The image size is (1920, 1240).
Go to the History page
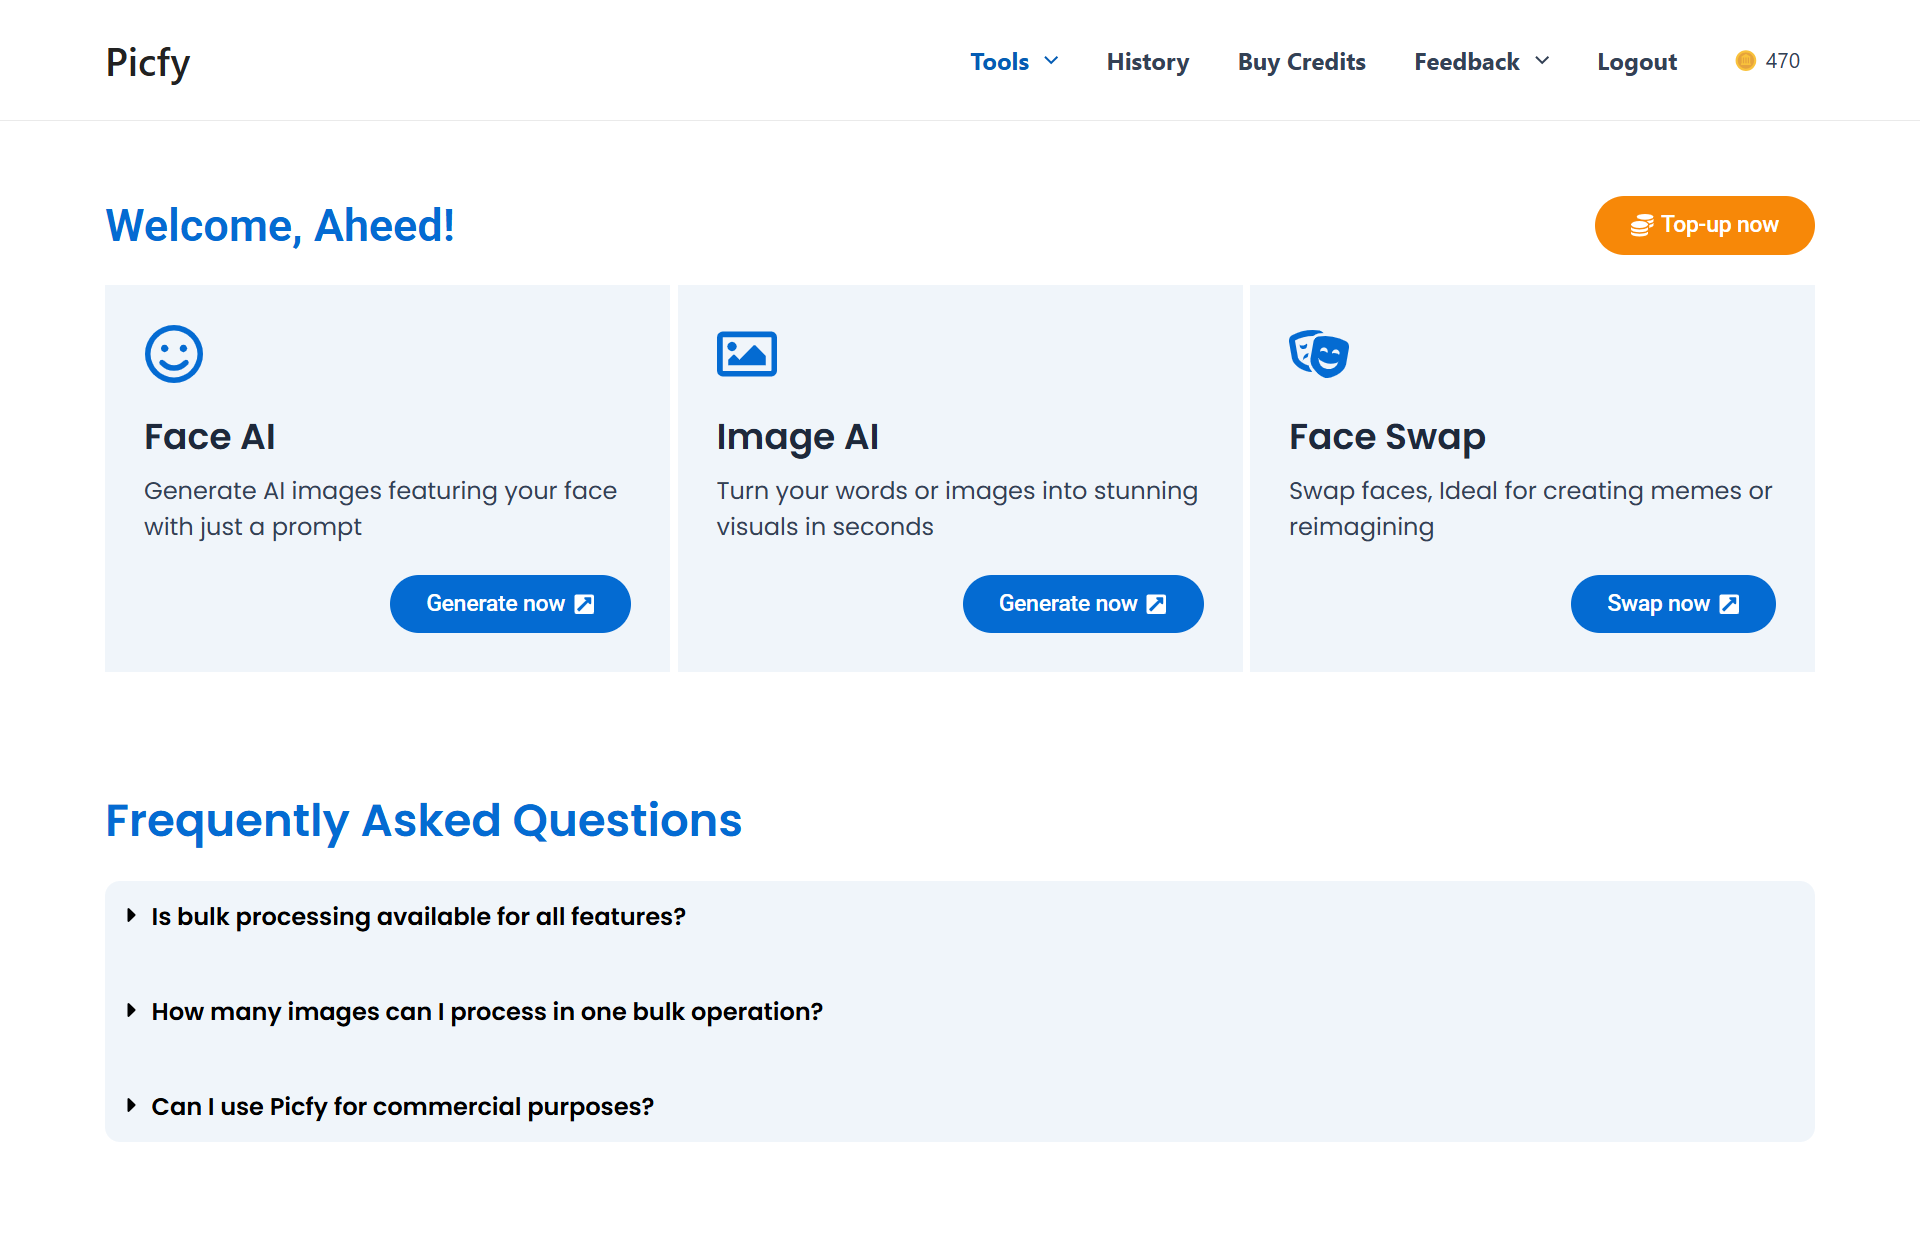point(1147,62)
